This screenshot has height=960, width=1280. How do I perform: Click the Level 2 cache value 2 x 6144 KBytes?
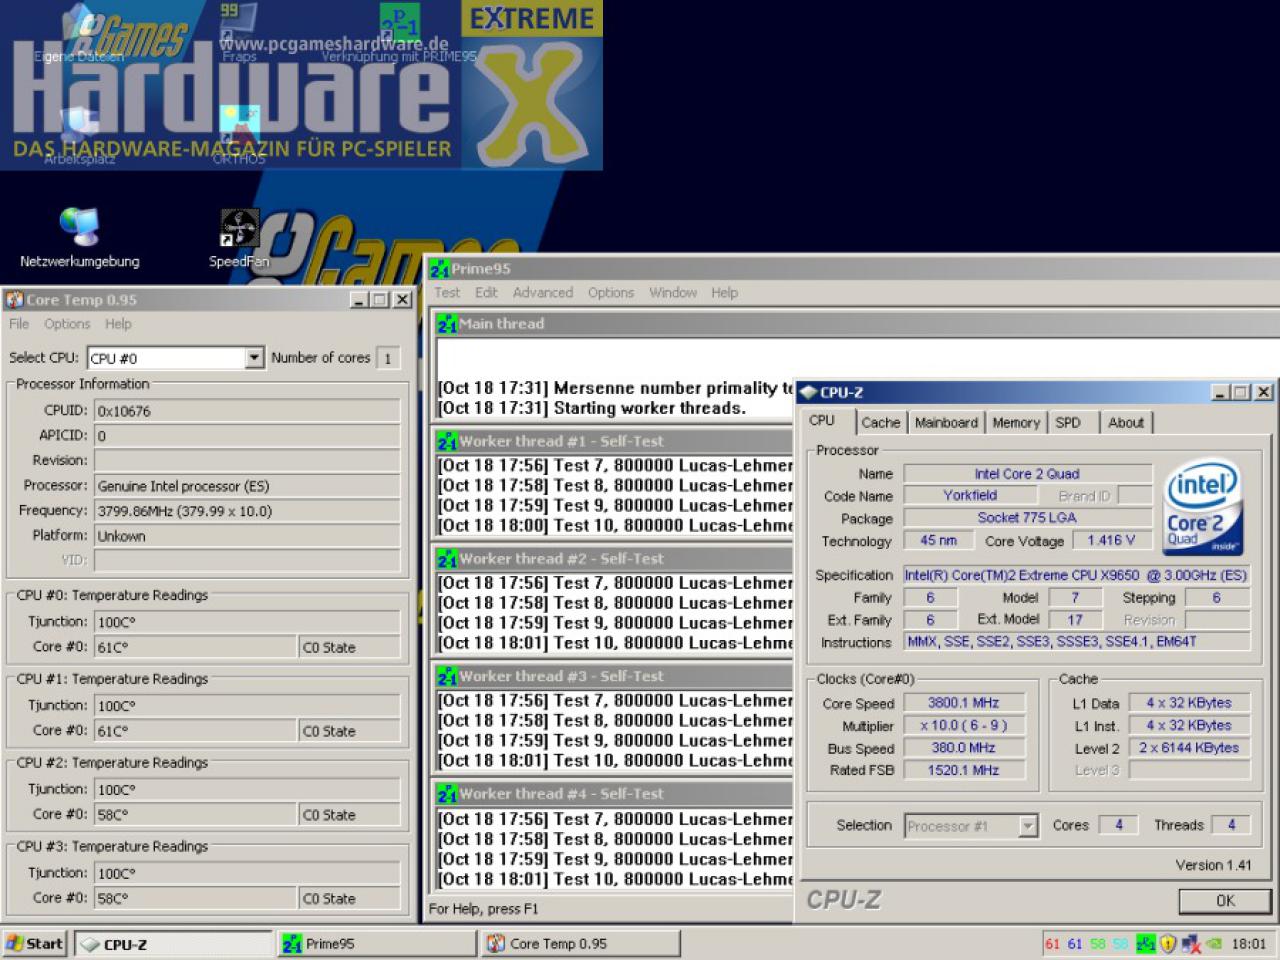click(x=1189, y=748)
